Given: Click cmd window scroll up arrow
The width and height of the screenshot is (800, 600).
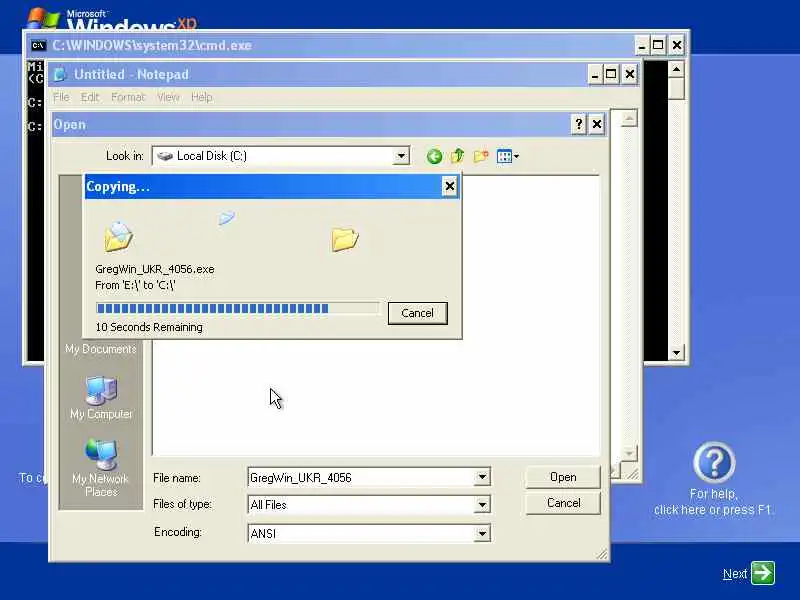Looking at the screenshot, I should 677,69.
